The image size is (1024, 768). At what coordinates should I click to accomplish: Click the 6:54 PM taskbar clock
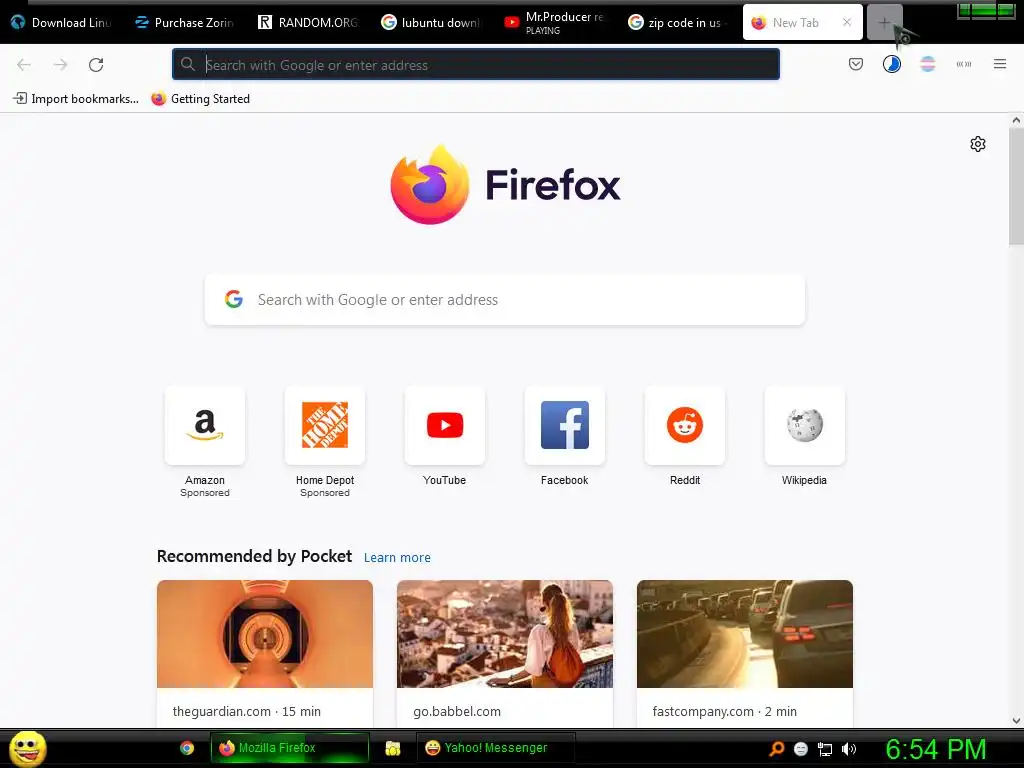tap(936, 749)
